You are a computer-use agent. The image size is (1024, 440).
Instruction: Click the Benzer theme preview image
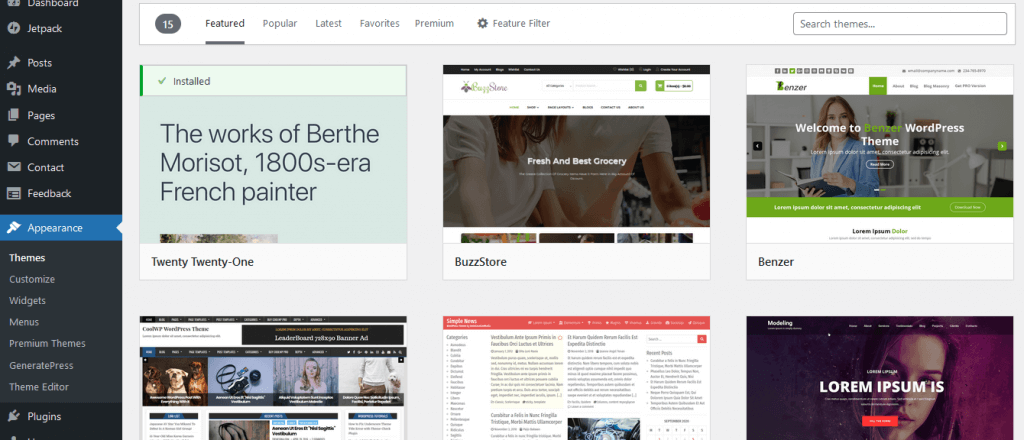click(x=880, y=154)
